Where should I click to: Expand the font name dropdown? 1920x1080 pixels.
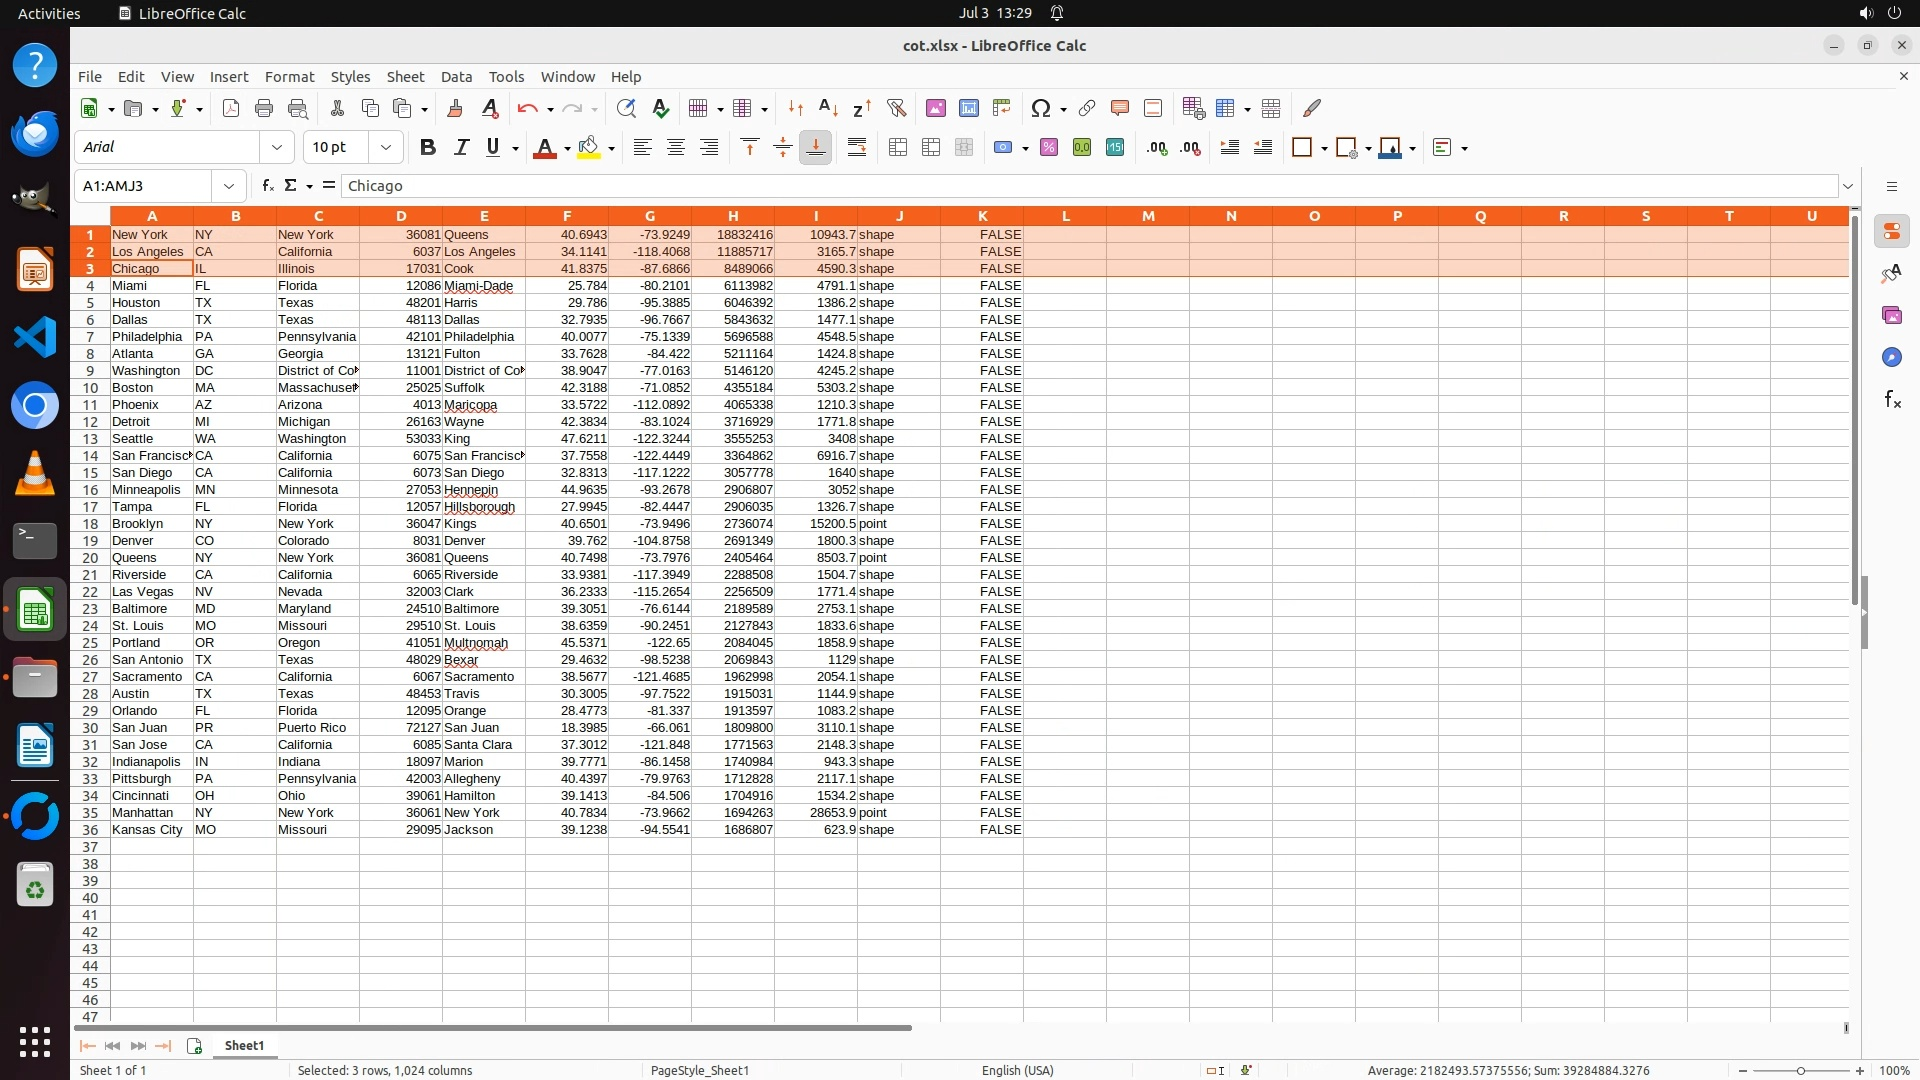pyautogui.click(x=277, y=147)
